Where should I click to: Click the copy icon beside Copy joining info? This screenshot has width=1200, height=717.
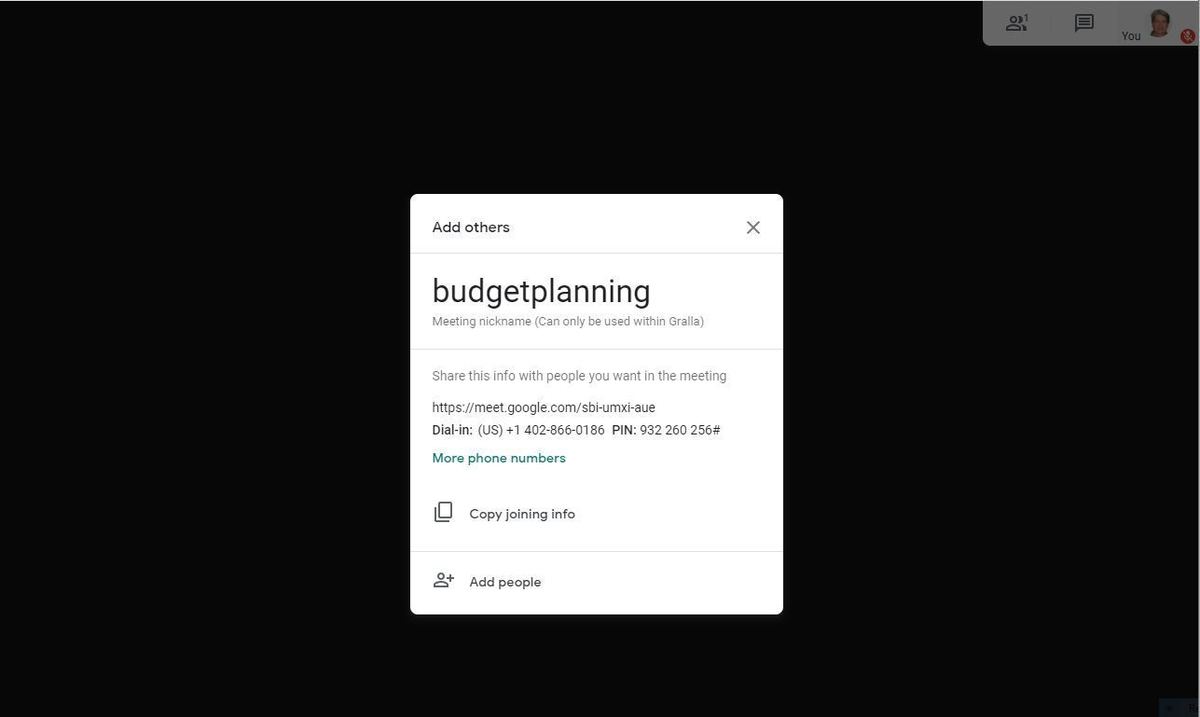click(443, 513)
